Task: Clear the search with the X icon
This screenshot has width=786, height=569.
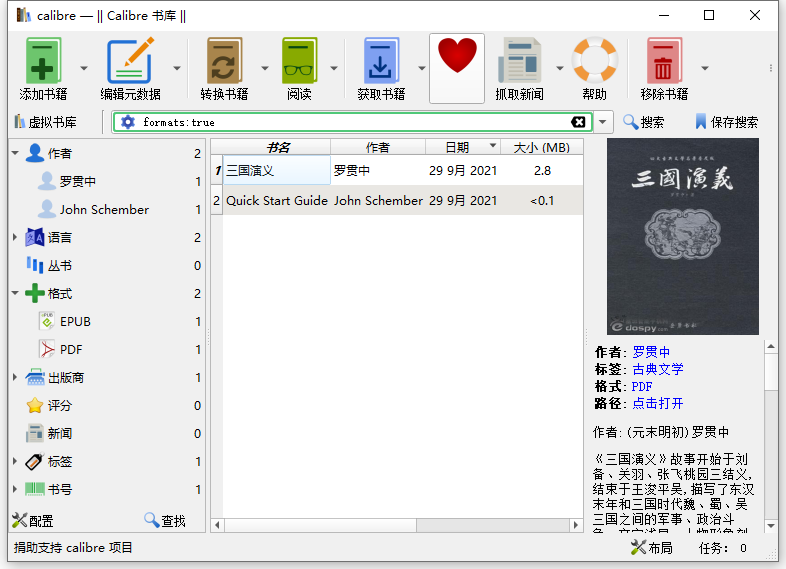Action: [578, 122]
